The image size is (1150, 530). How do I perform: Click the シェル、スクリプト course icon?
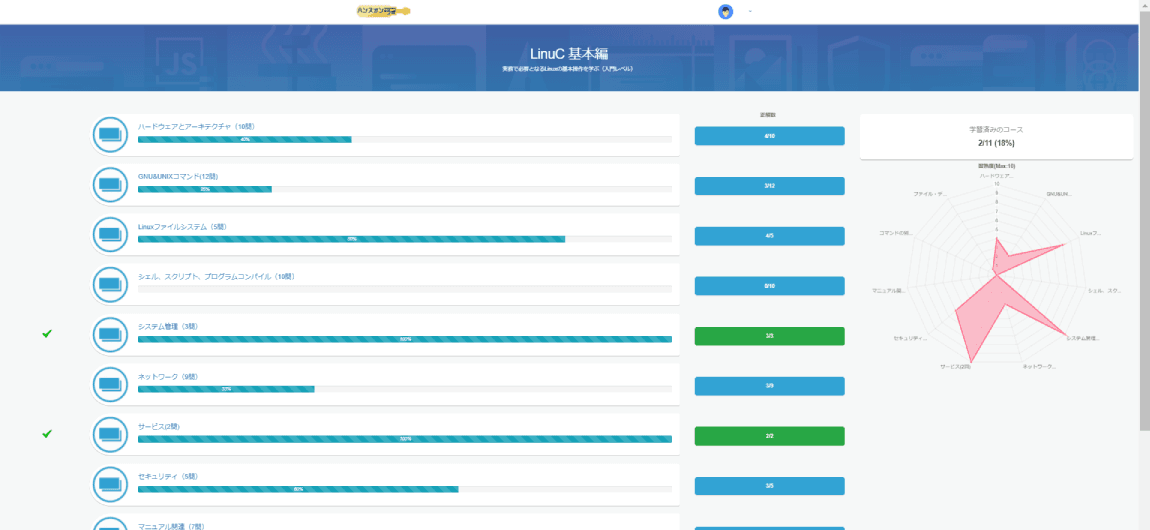pos(110,284)
